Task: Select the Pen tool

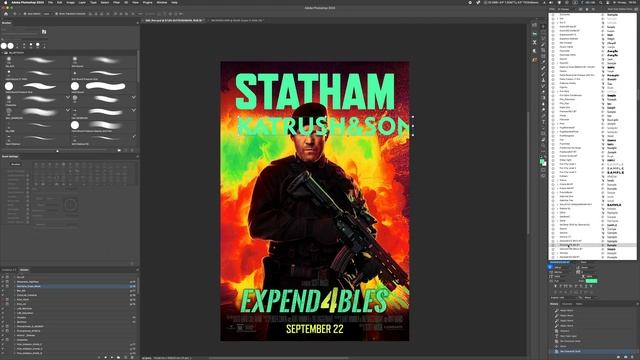Action: (x=543, y=116)
